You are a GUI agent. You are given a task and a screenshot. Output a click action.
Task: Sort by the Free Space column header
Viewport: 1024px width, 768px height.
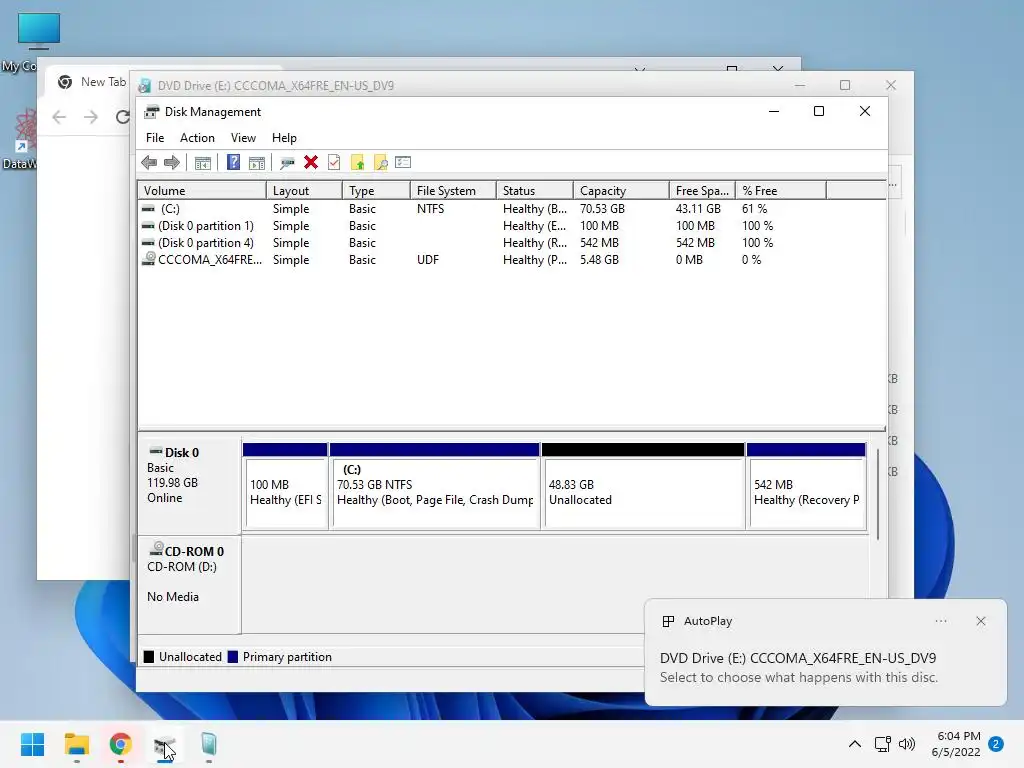click(x=702, y=191)
